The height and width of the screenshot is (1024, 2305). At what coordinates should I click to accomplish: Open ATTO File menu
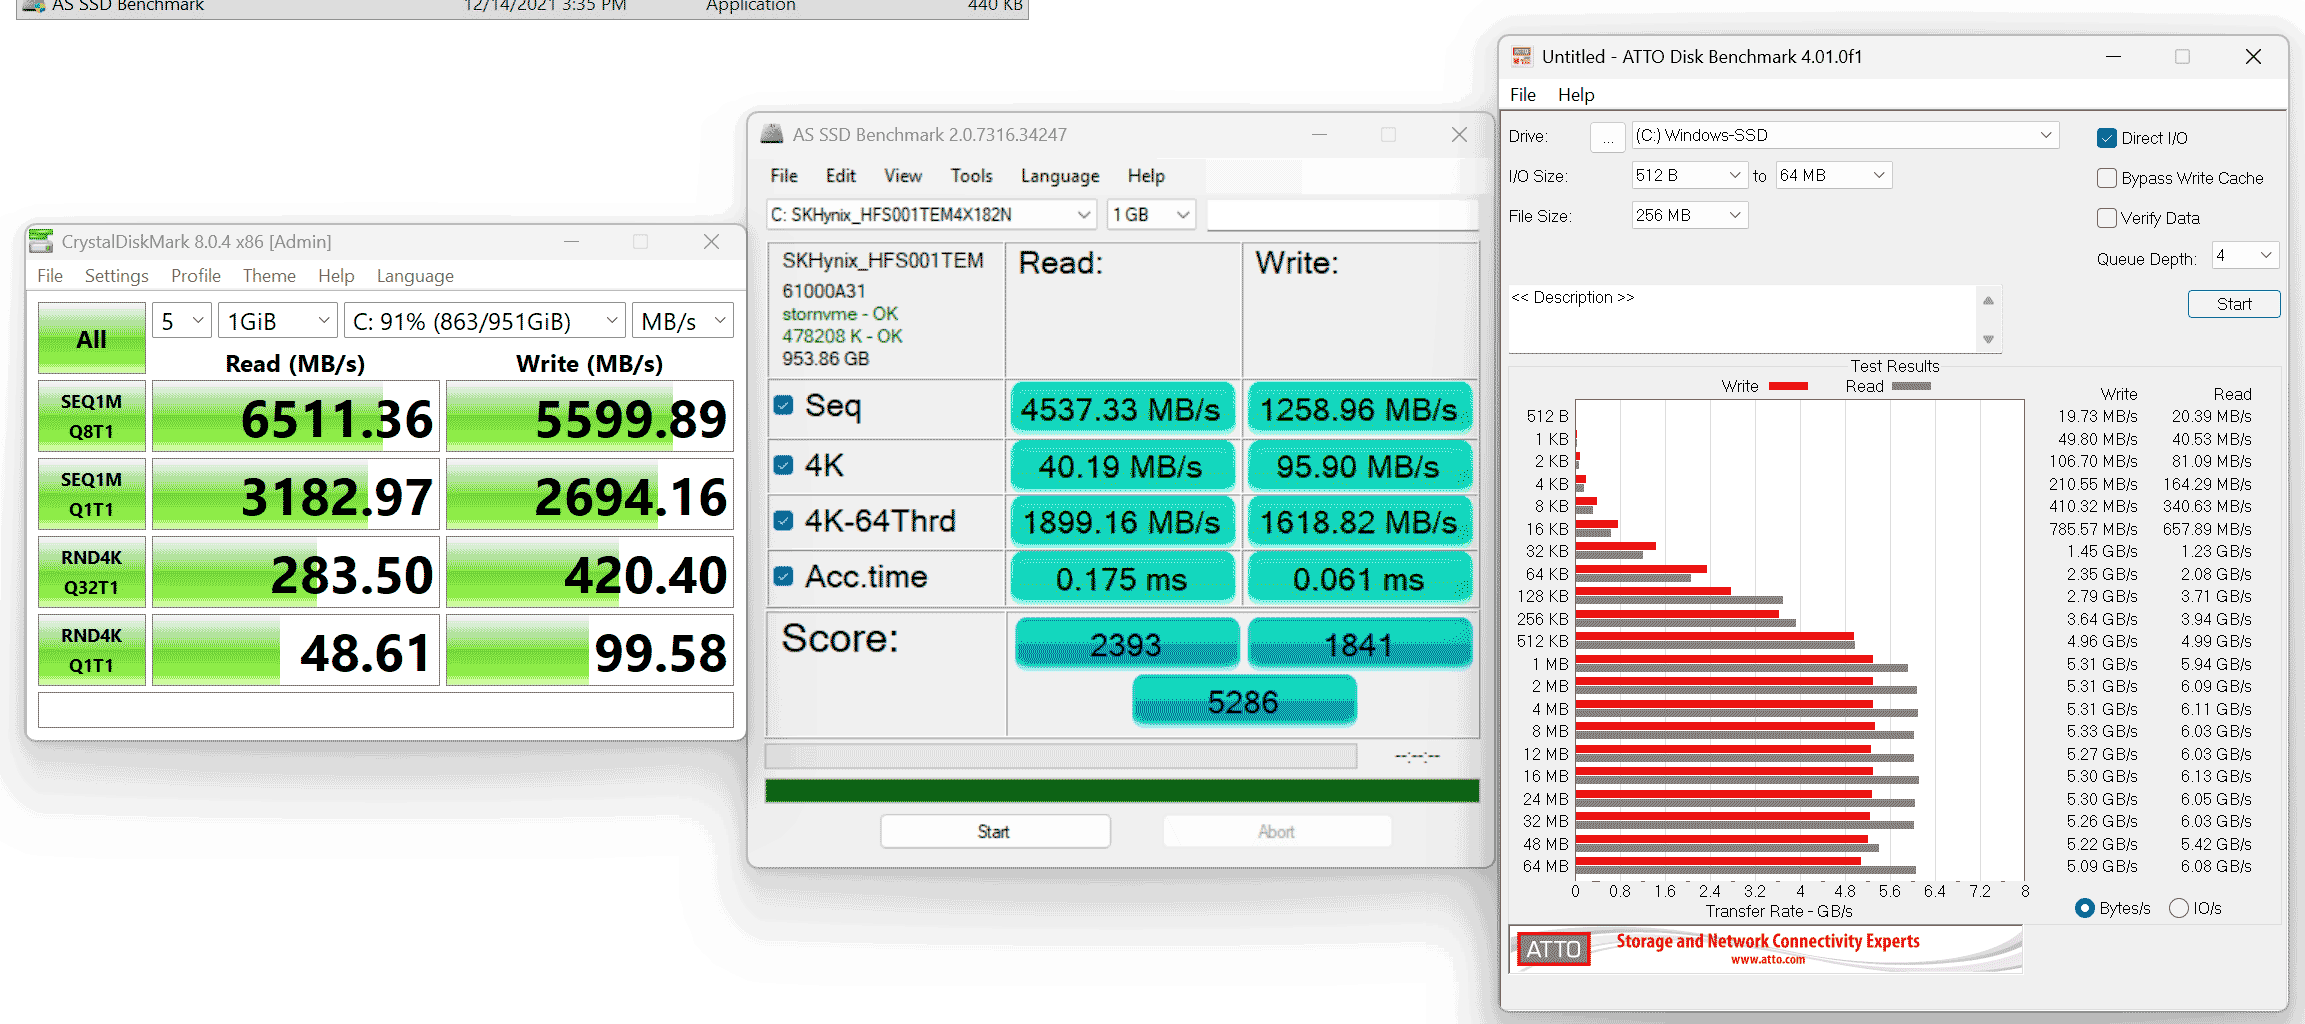[1523, 95]
